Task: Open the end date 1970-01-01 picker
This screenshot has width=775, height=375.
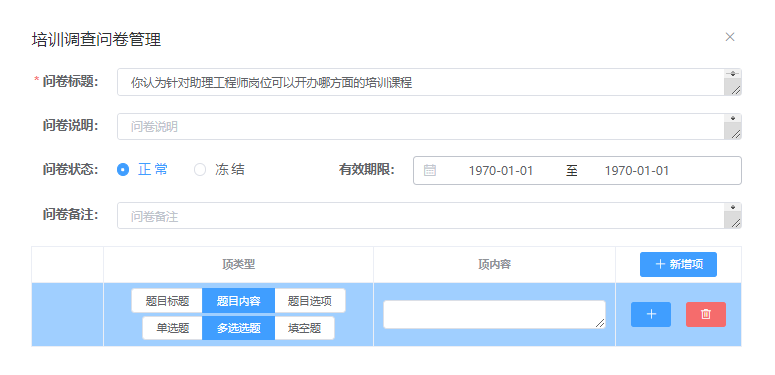Action: [637, 171]
